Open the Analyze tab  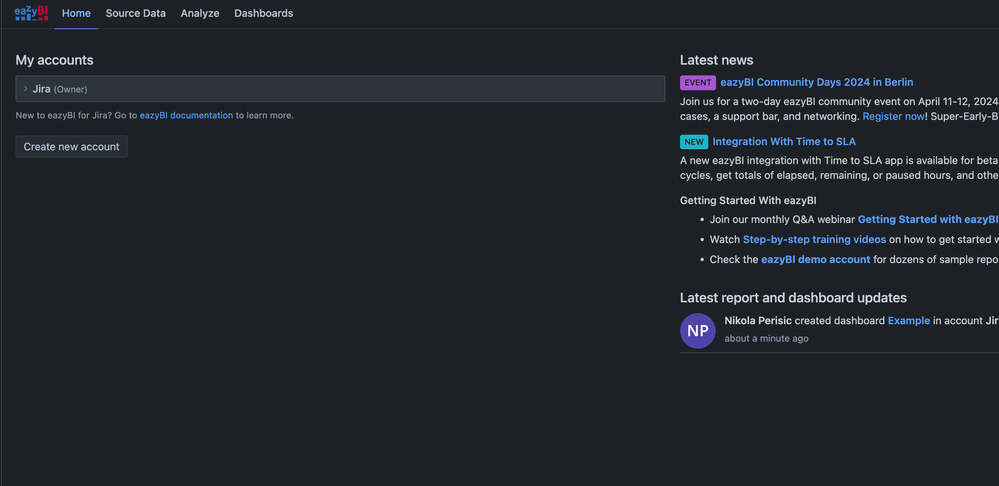tap(200, 13)
